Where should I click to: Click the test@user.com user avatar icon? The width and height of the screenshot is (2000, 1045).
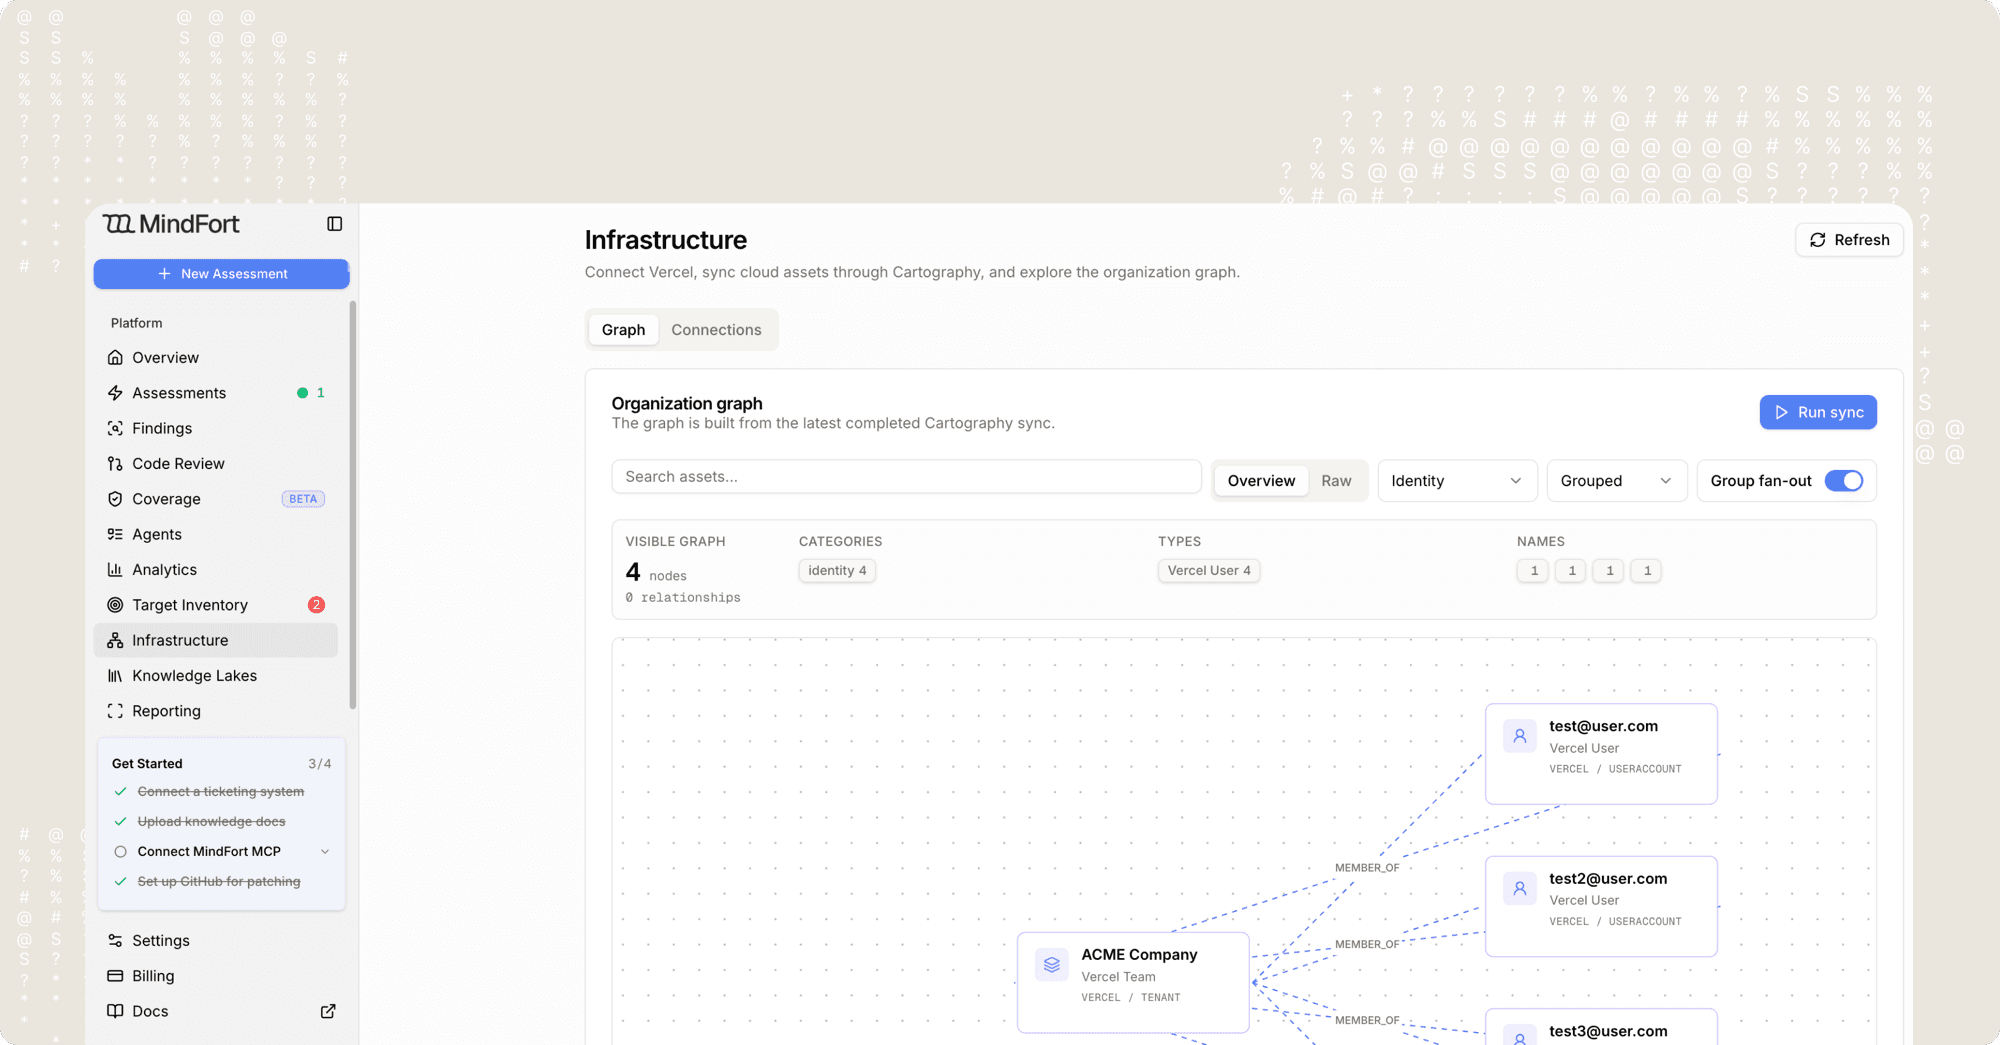1520,736
